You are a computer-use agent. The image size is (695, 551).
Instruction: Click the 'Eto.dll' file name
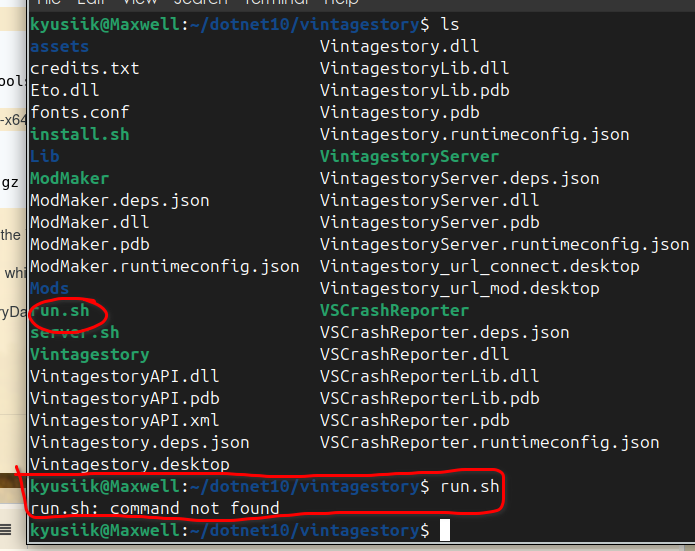(65, 90)
